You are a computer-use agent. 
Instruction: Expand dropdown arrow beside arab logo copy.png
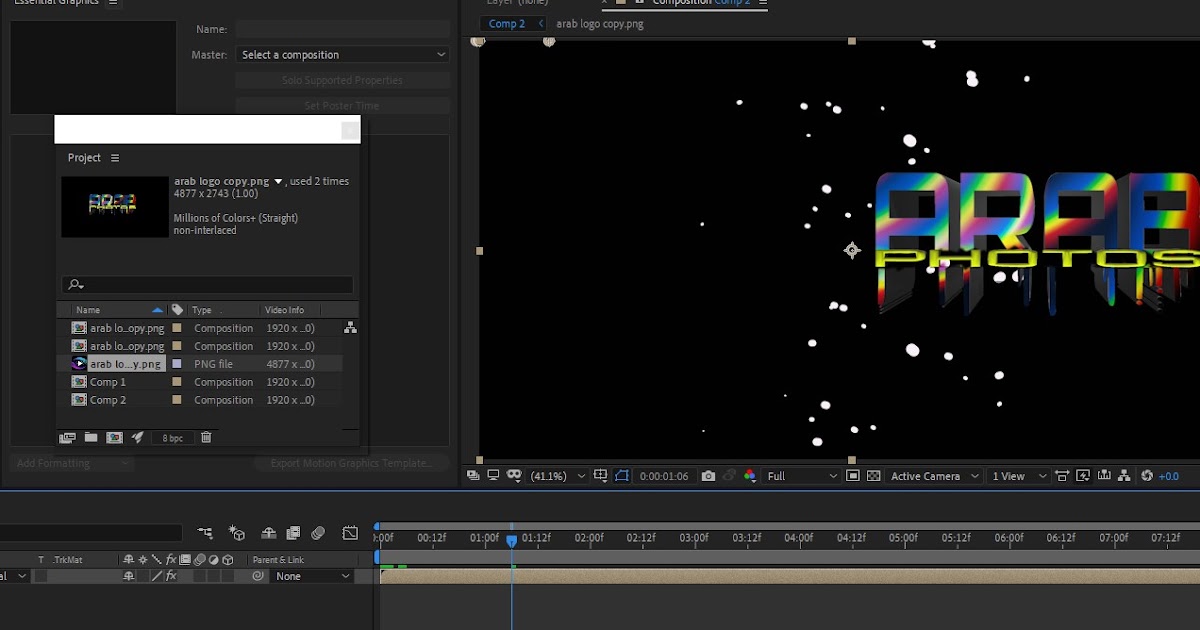coord(279,182)
